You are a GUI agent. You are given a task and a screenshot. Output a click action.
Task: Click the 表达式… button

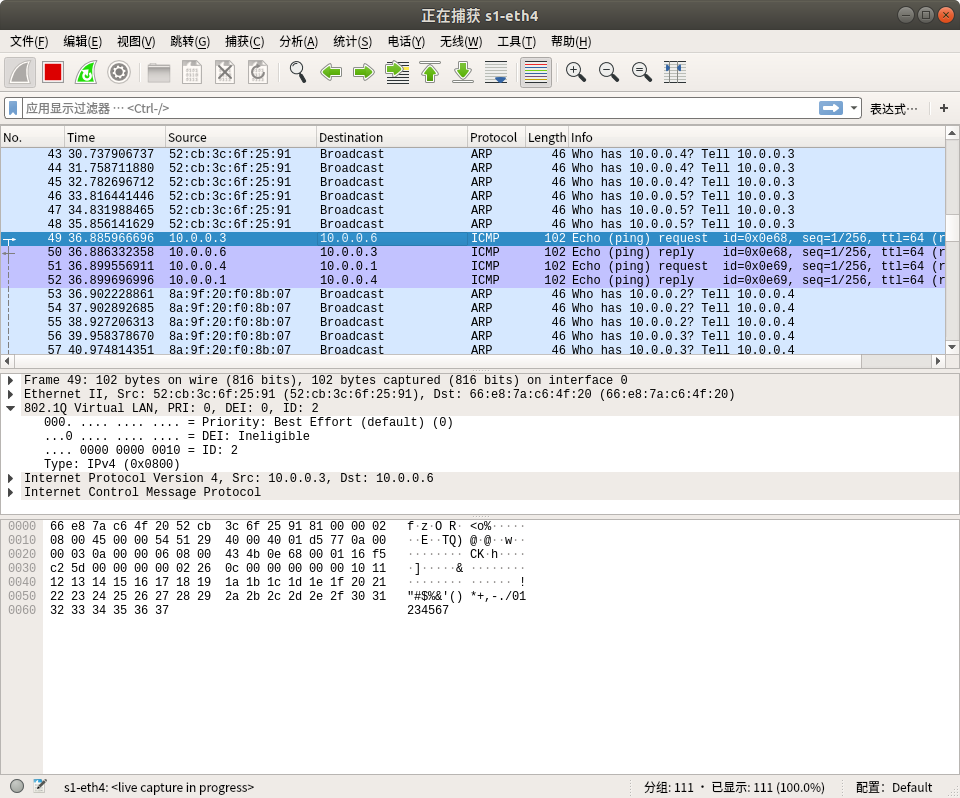tap(893, 108)
